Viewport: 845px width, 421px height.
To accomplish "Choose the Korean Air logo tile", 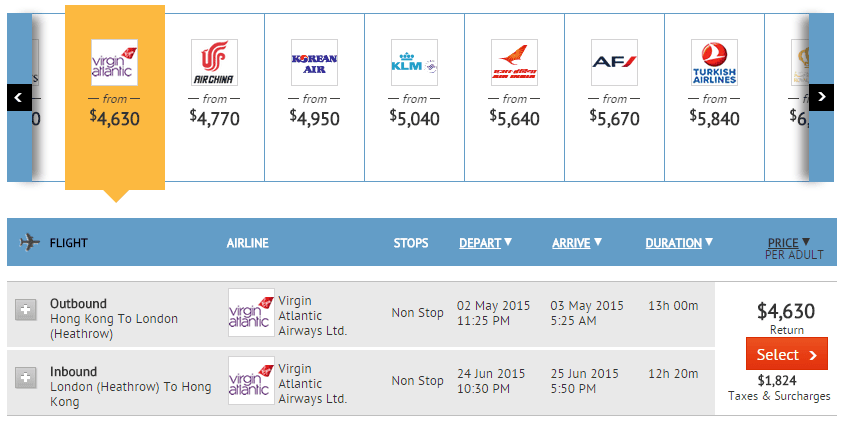I will tap(314, 62).
